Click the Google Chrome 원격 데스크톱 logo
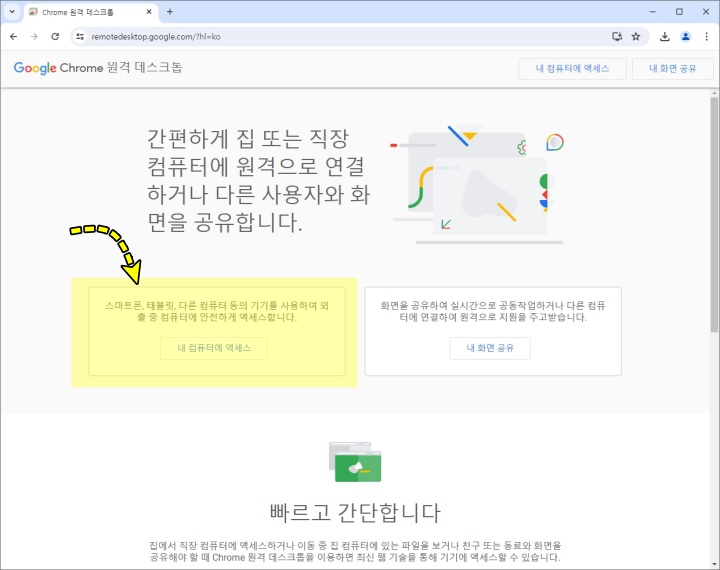 click(x=98, y=68)
